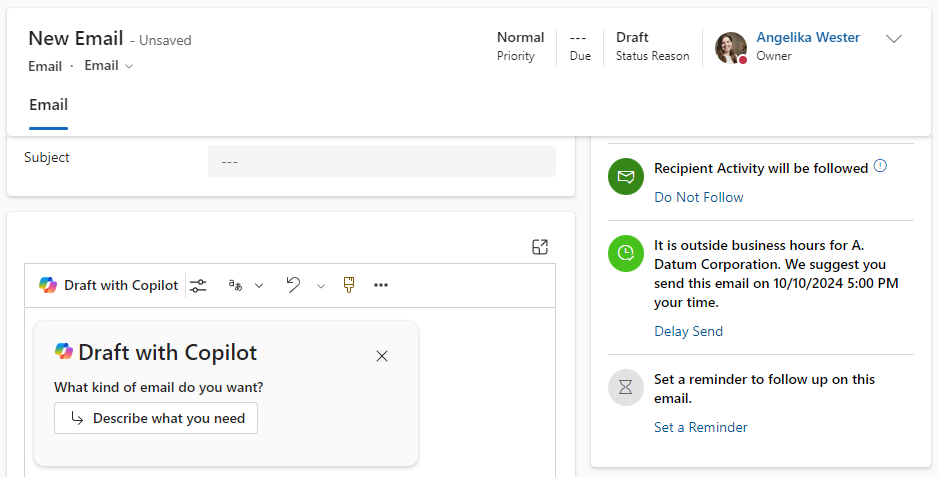938x477 pixels.
Task: Select the Email tab
Action: point(48,105)
